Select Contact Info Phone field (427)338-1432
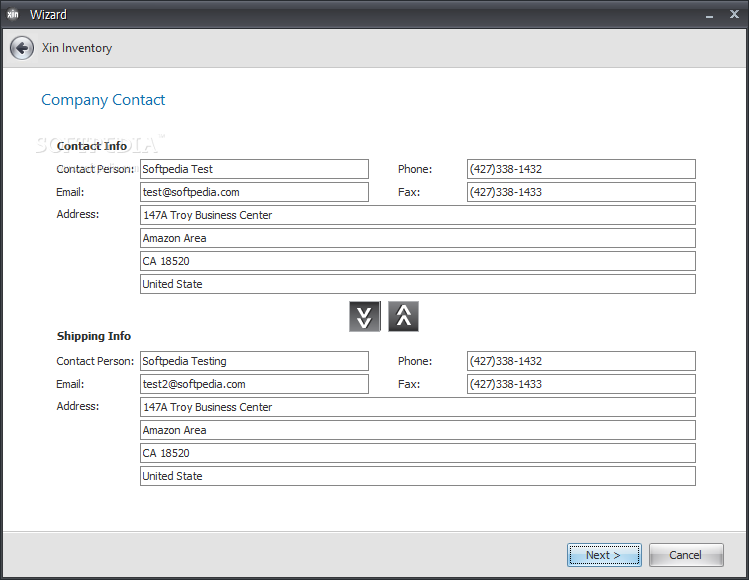 click(x=581, y=169)
